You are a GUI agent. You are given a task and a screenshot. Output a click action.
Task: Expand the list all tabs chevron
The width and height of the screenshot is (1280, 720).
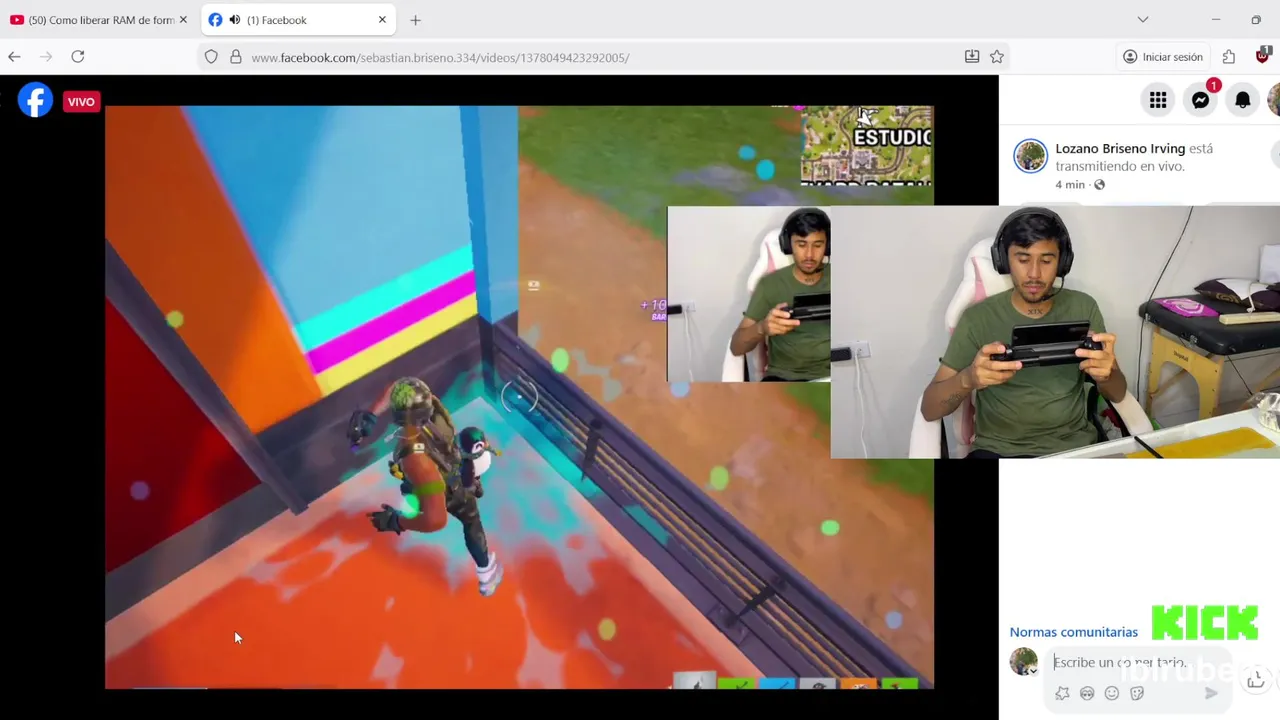(1143, 20)
